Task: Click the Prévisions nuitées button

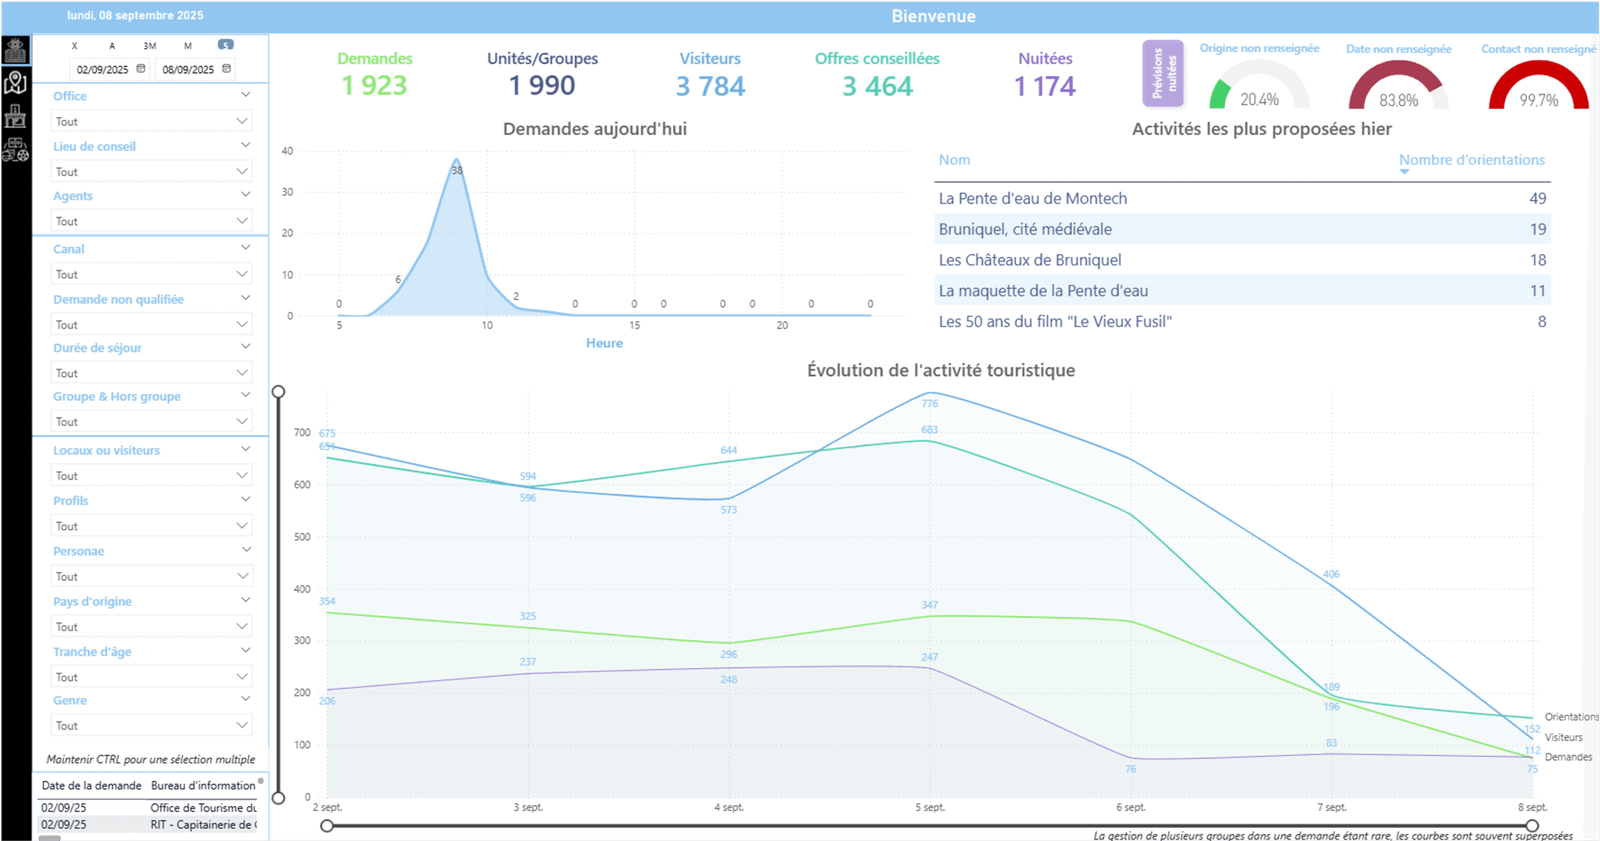Action: (1163, 74)
